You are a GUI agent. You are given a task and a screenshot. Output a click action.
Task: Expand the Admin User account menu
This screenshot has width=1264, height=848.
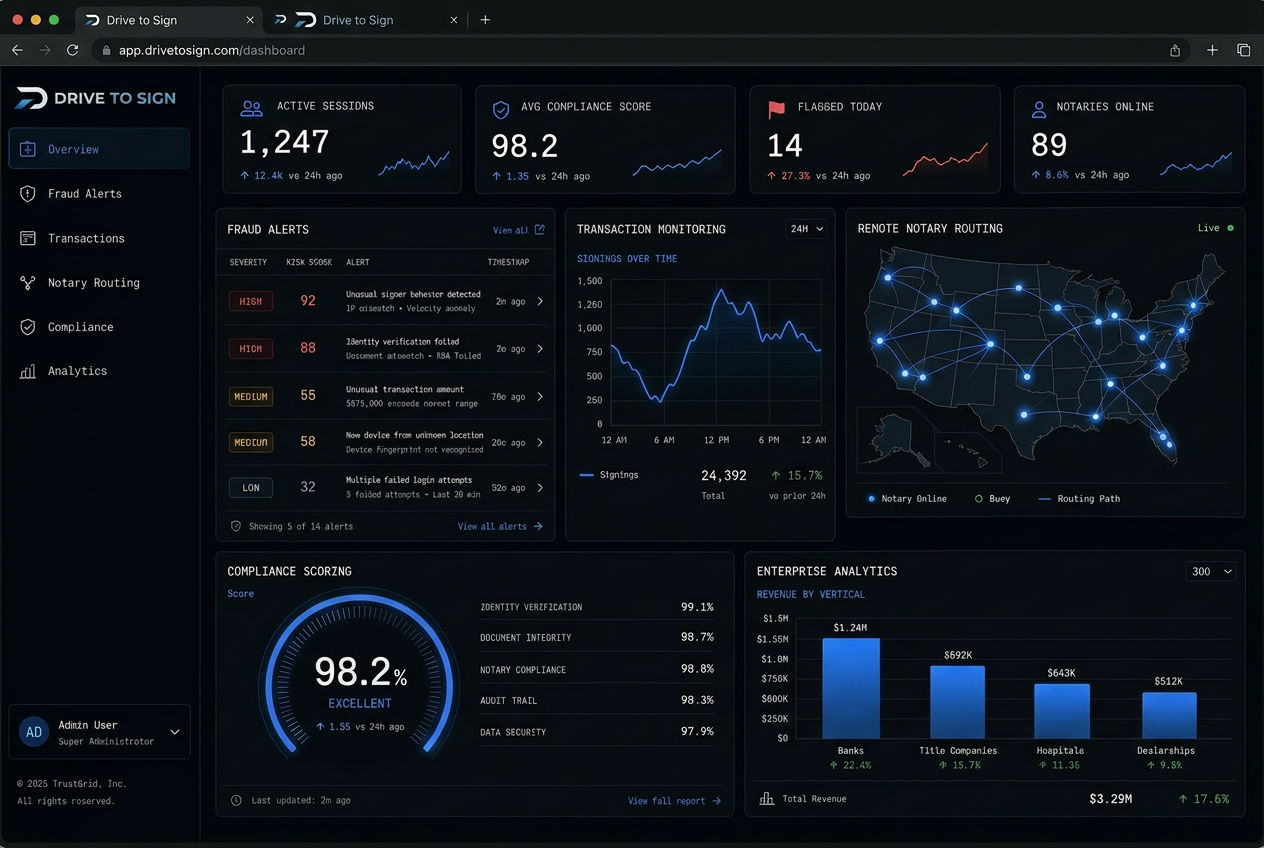[x=175, y=732]
